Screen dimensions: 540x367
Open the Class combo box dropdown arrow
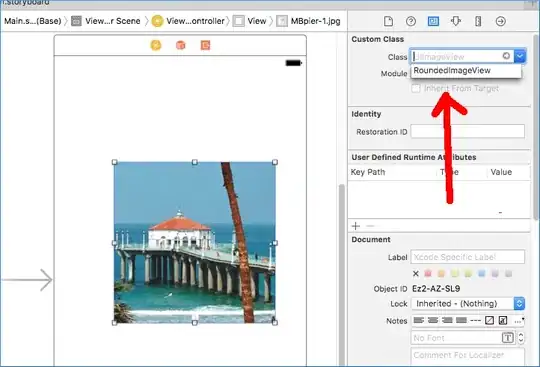point(520,56)
